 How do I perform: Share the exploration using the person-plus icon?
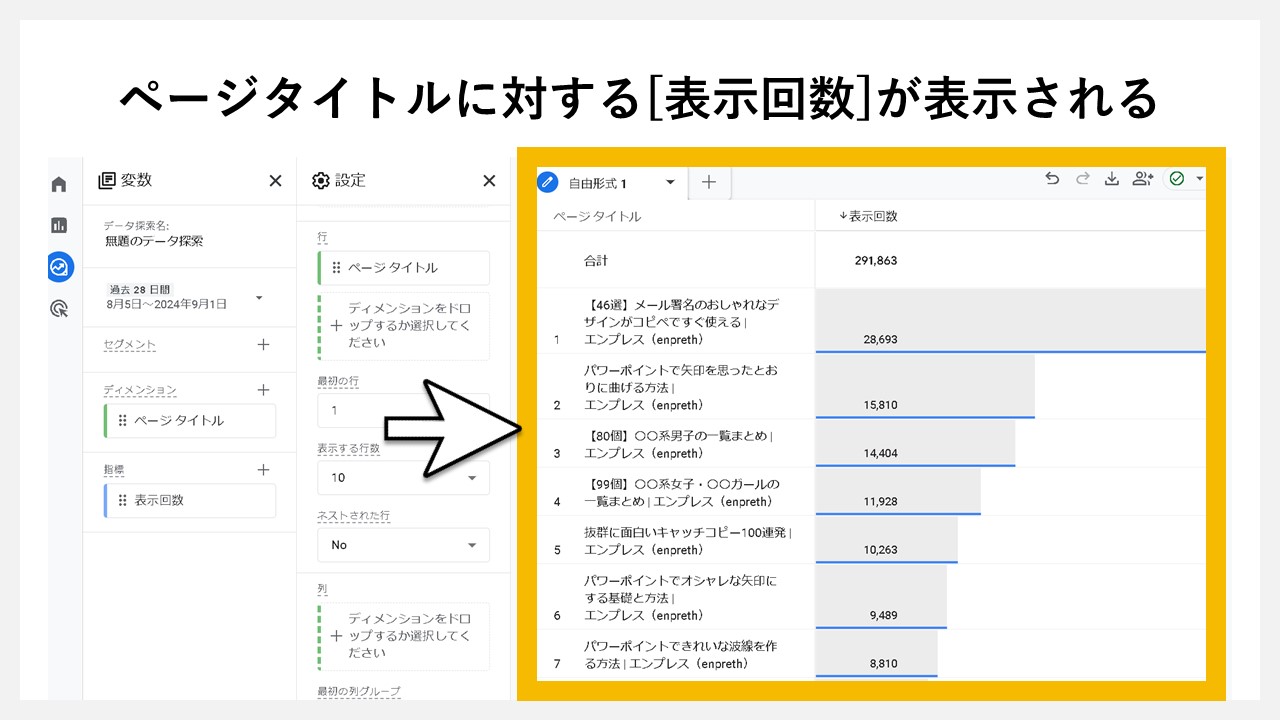tap(1142, 177)
